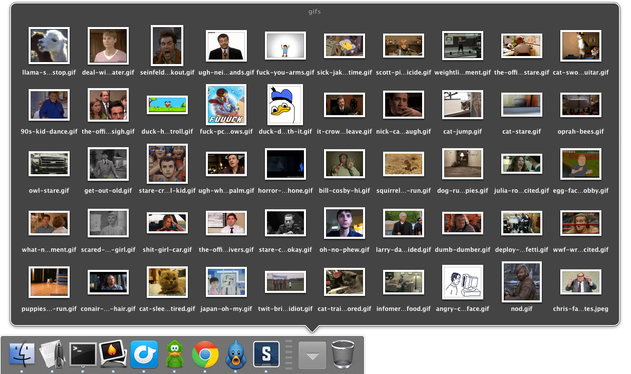Open duck-h...troll.gif thumbnail
The image size is (631, 374).
[167, 105]
